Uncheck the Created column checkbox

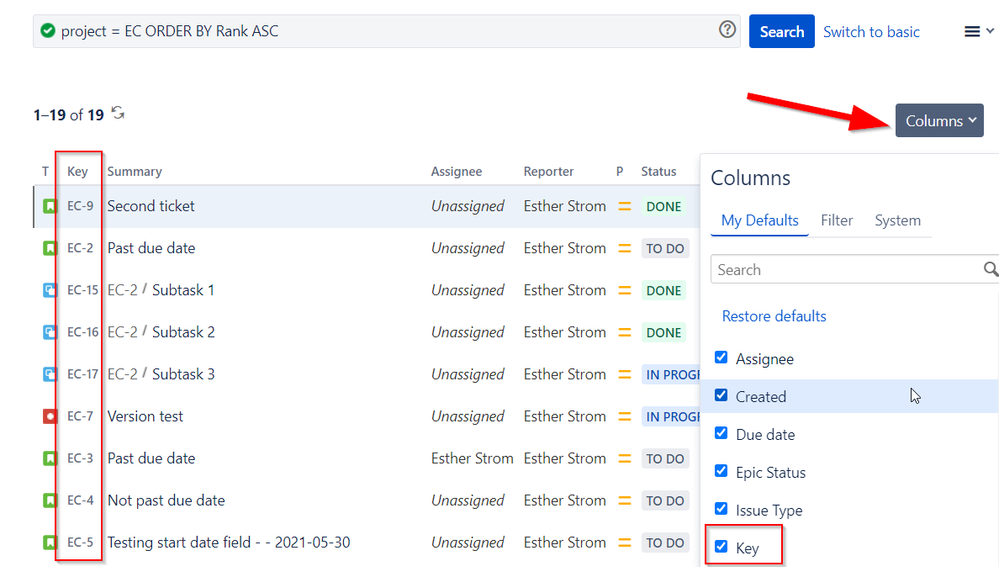click(721, 396)
